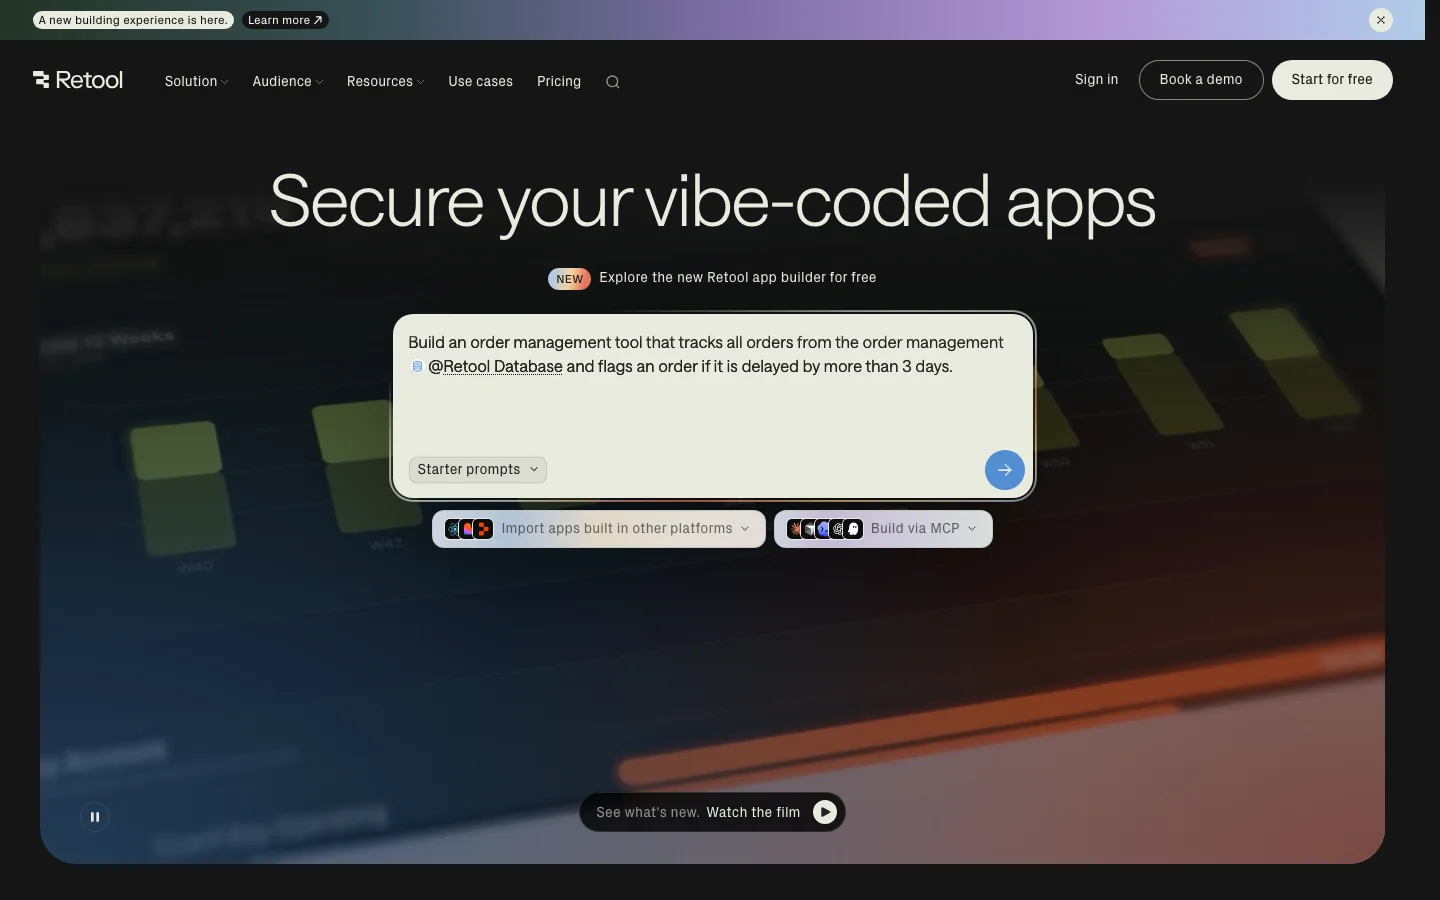Click 'A new building experience is here.' text
The width and height of the screenshot is (1440, 900).
[x=133, y=20]
